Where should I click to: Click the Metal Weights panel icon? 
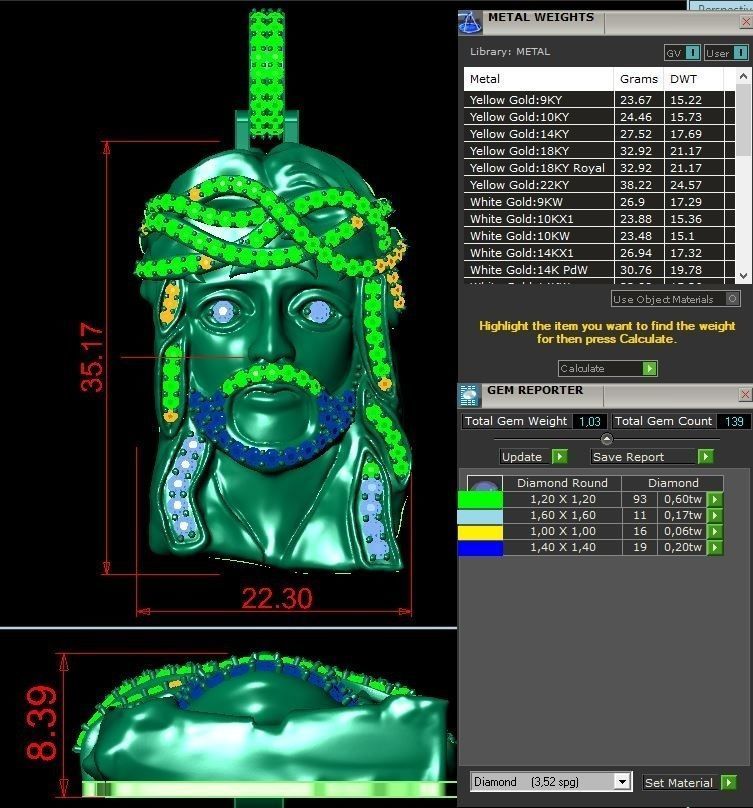click(470, 22)
